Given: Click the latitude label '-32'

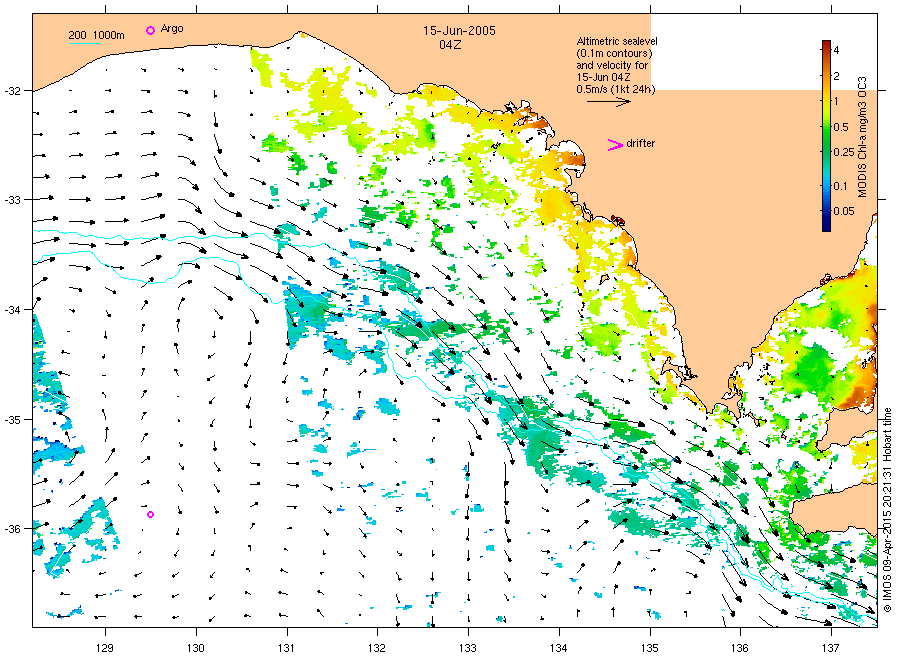Looking at the screenshot, I should click(x=13, y=91).
